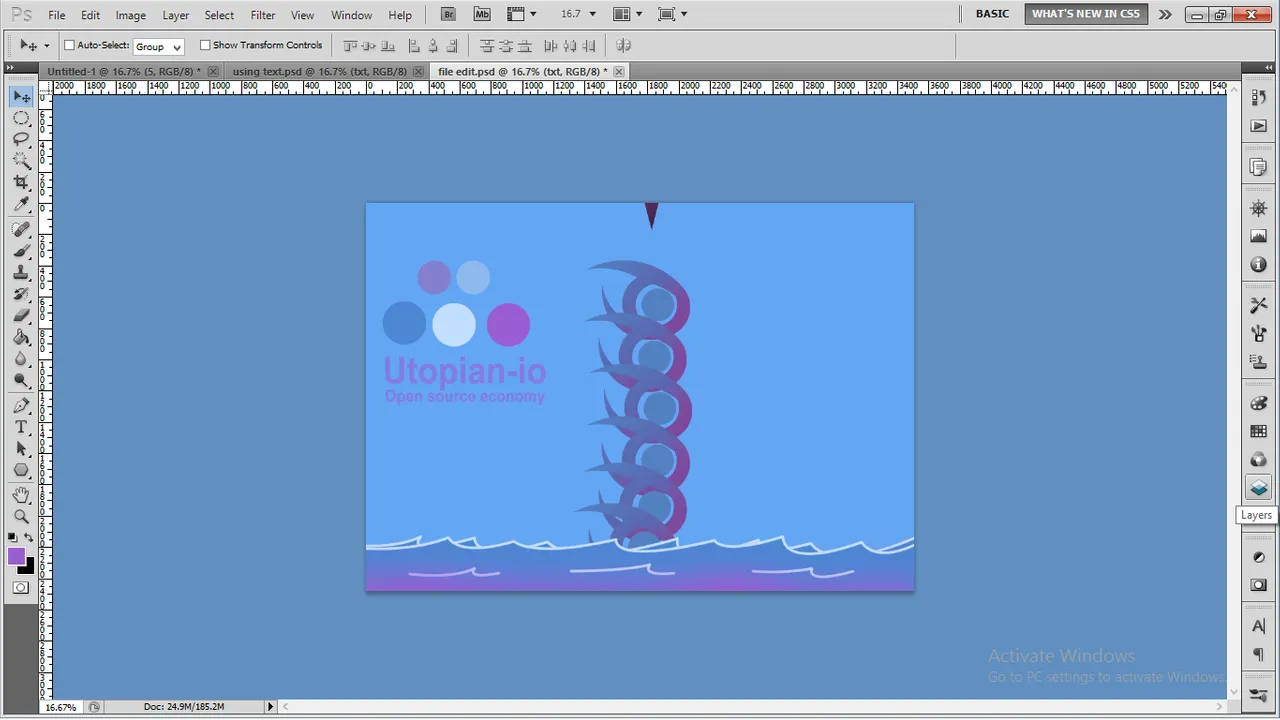Reset default foreground and background colors

[13, 537]
